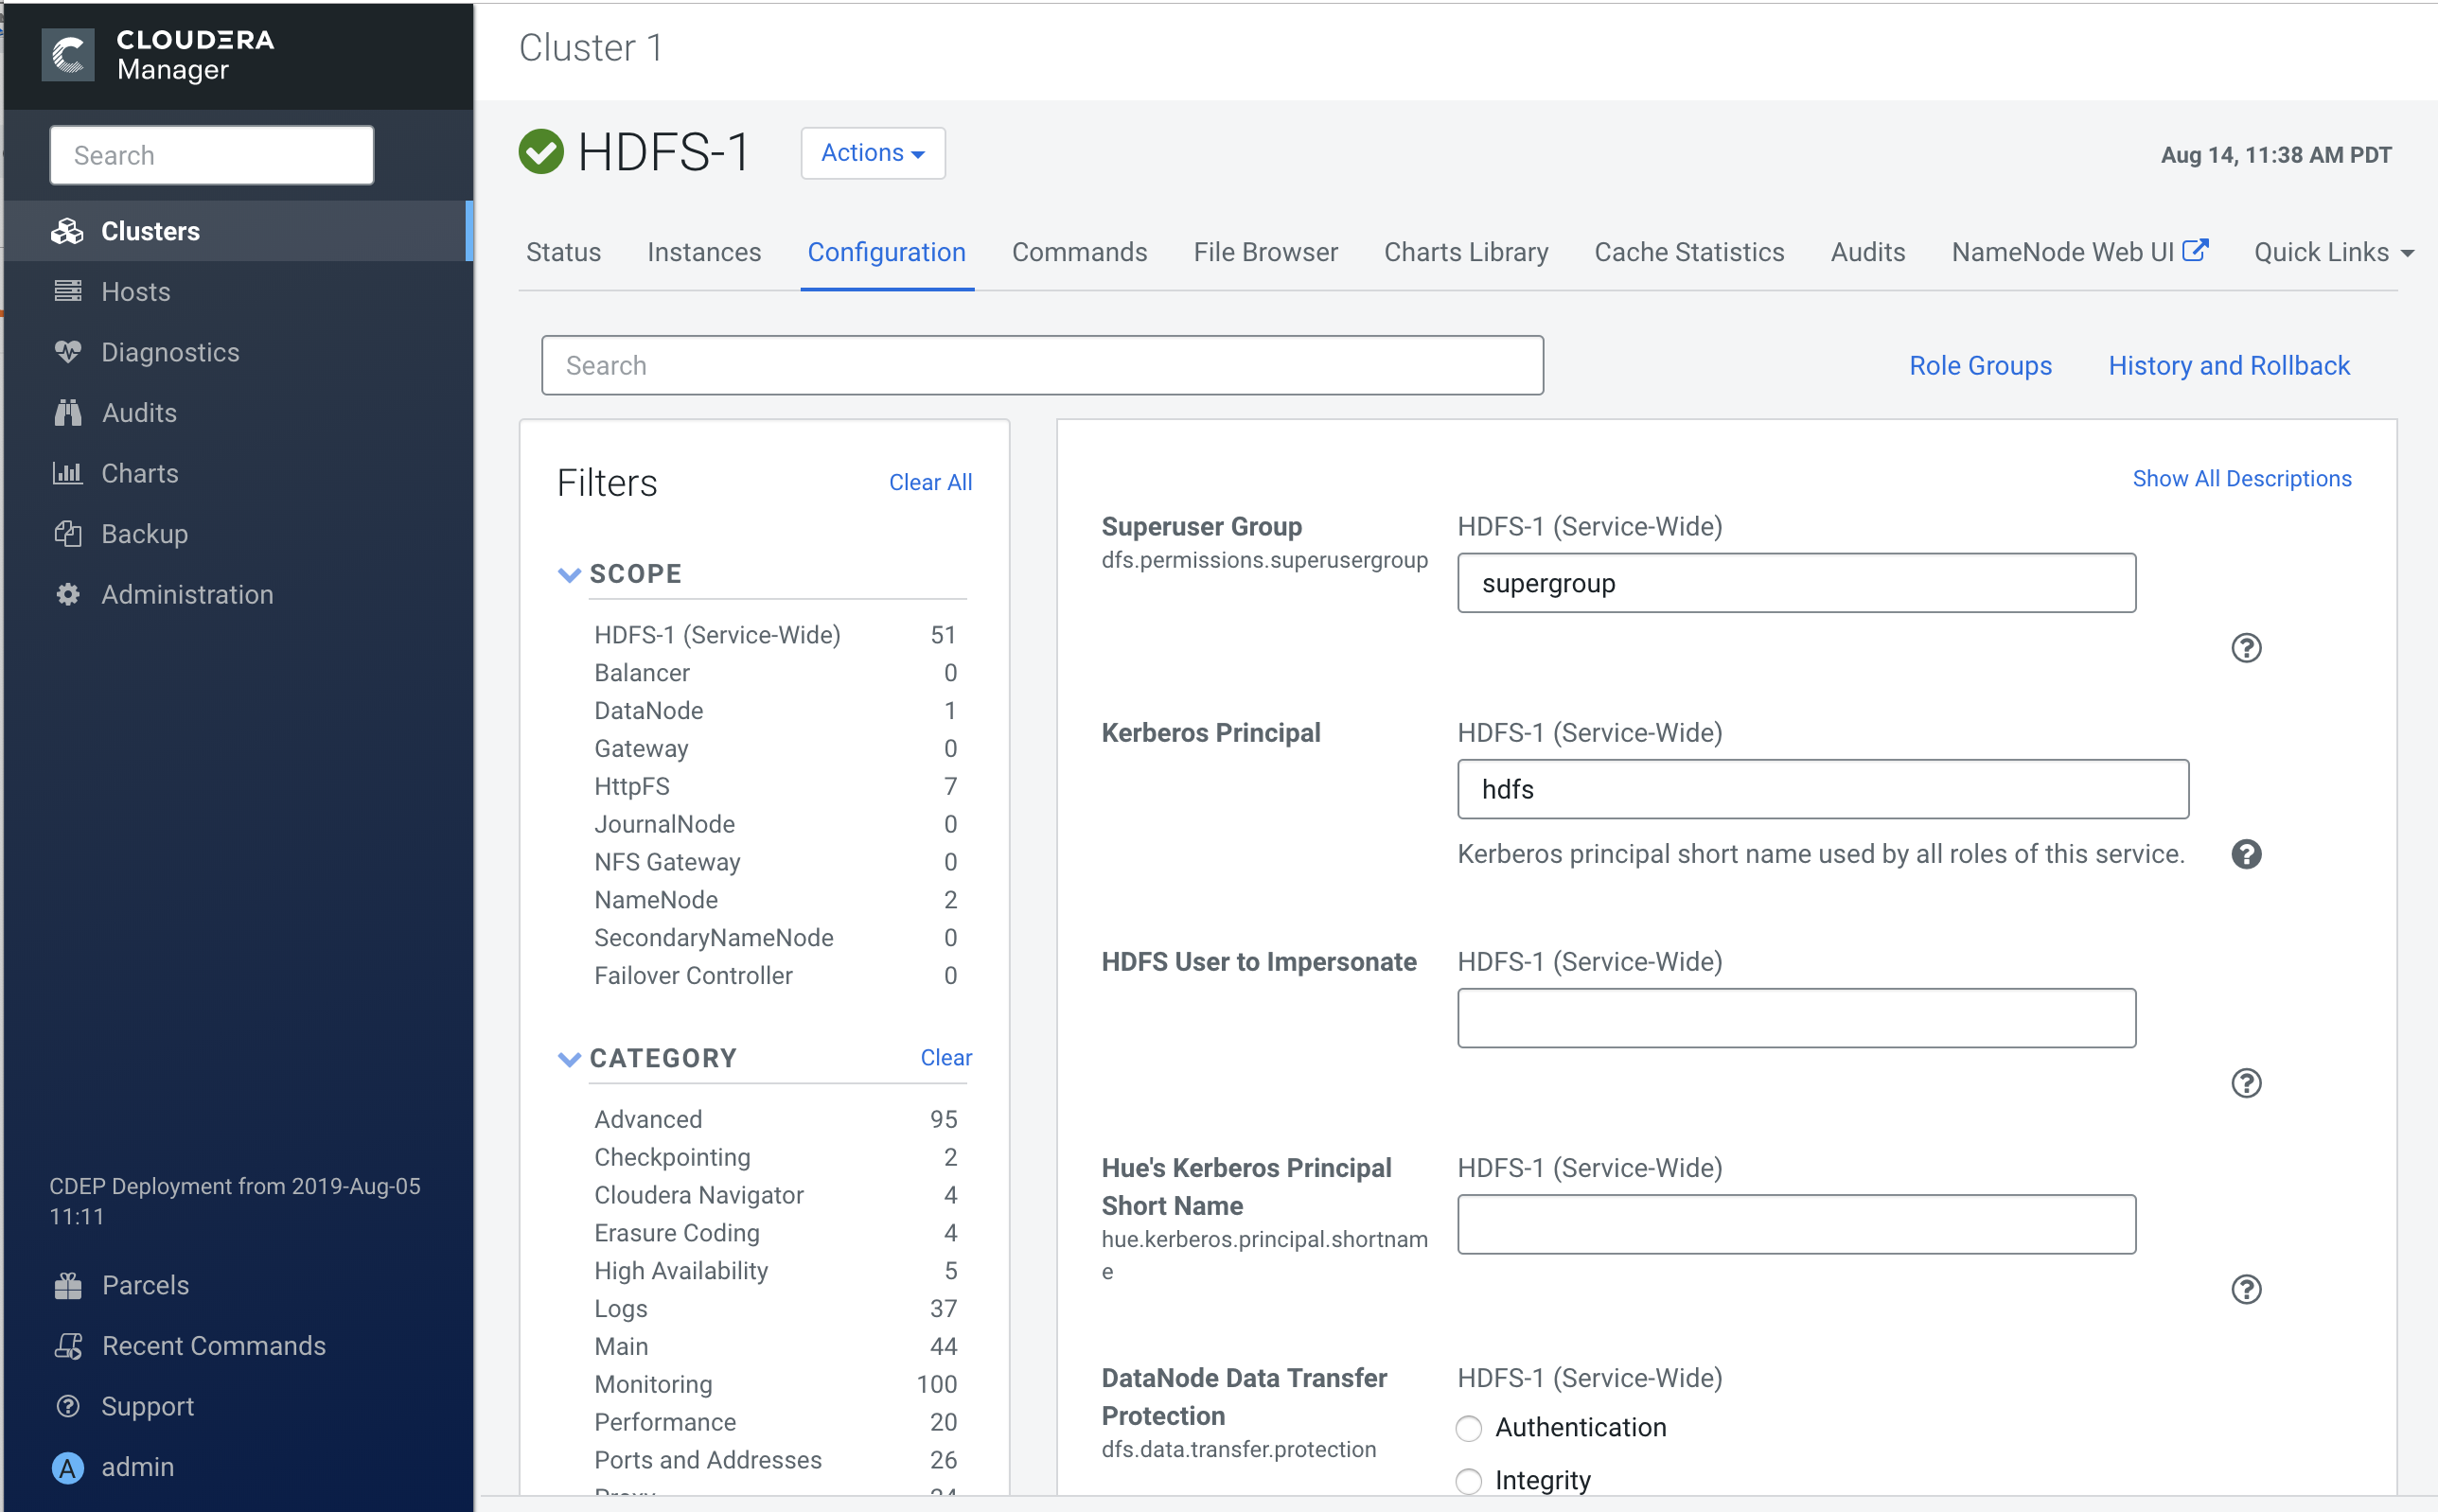The image size is (2438, 1512).
Task: Expand the Quick Links dropdown
Action: tap(2332, 252)
